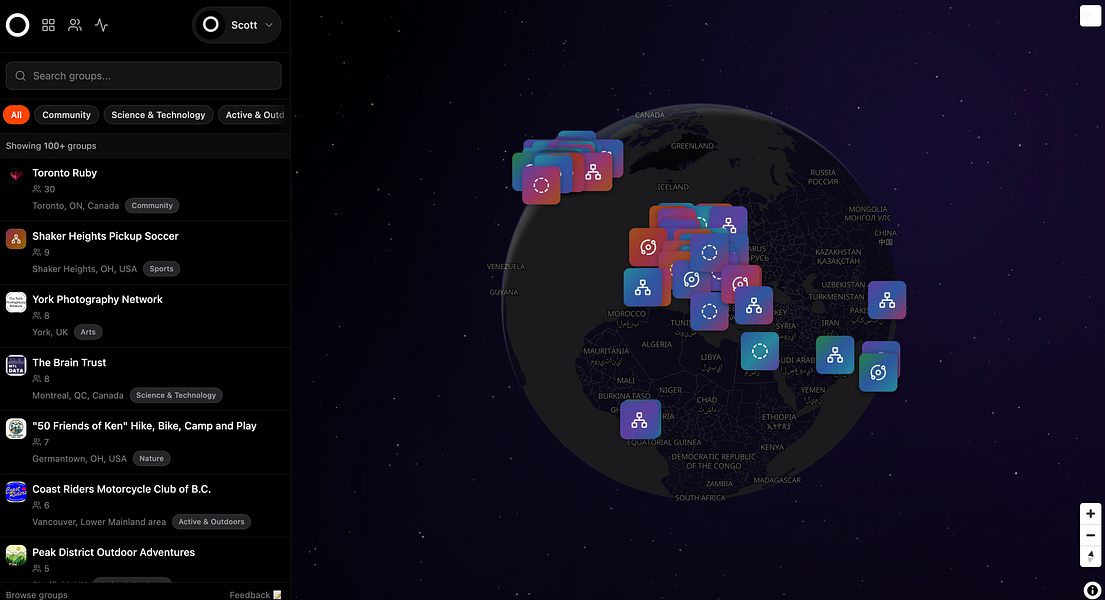Click the Community tag on Toronto Ruby

pyautogui.click(x=152, y=206)
